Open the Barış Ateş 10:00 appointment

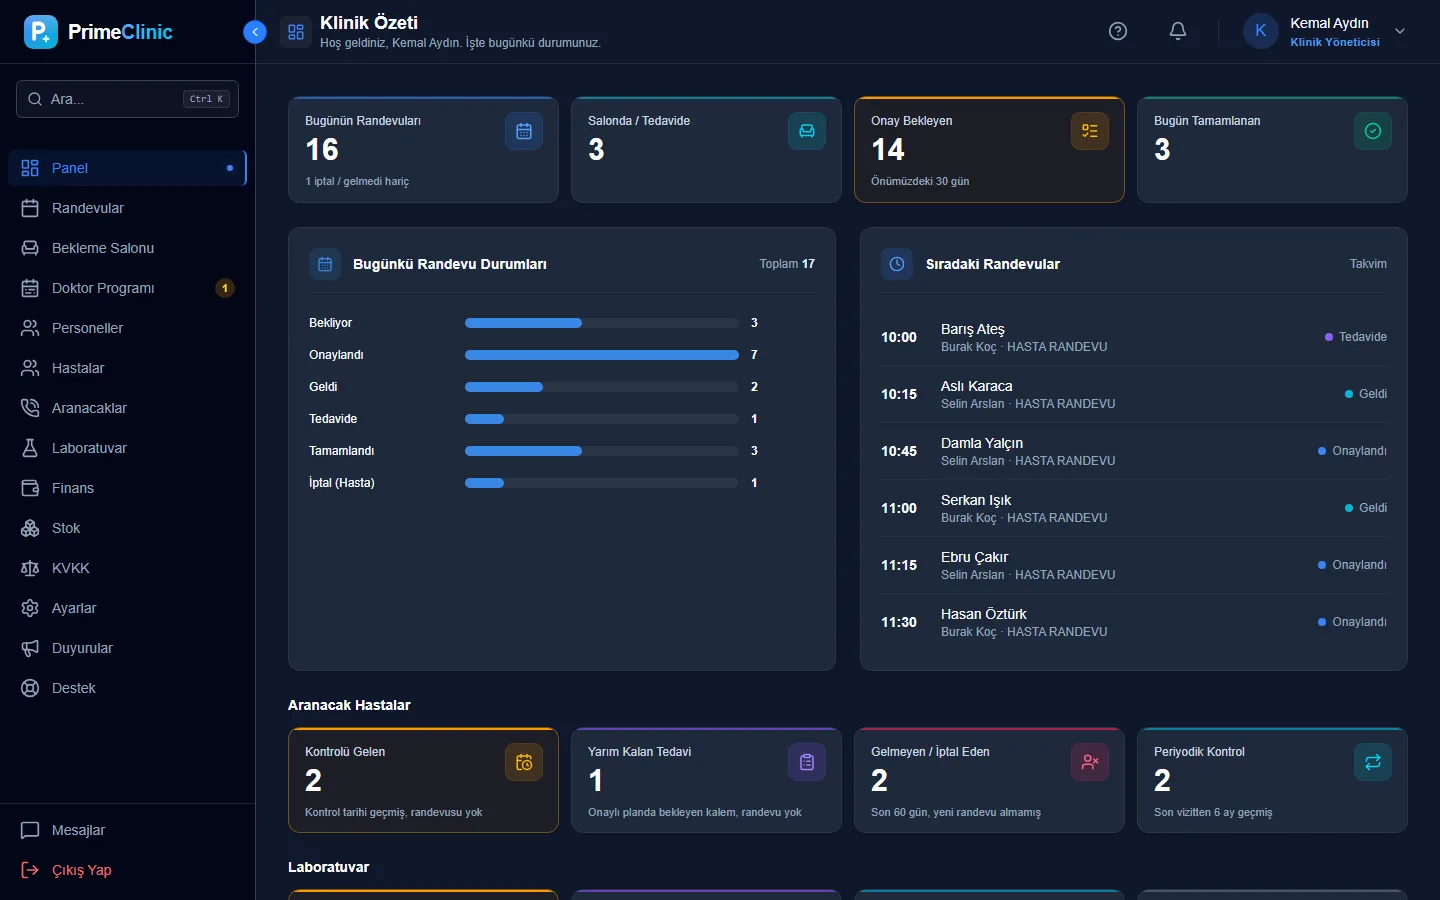1134,337
